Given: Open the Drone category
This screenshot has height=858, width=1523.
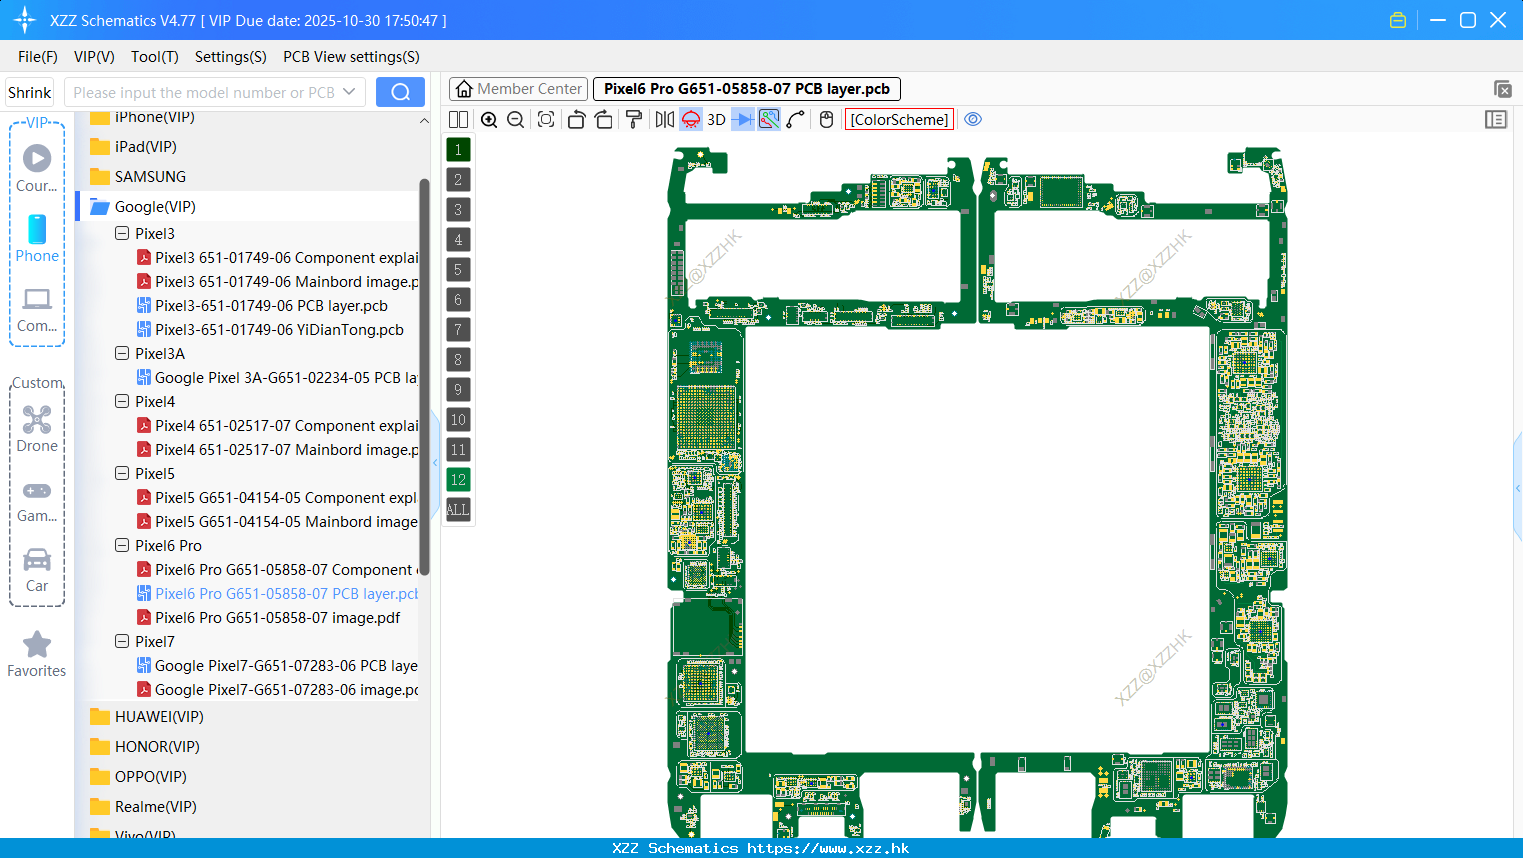Looking at the screenshot, I should pos(37,428).
